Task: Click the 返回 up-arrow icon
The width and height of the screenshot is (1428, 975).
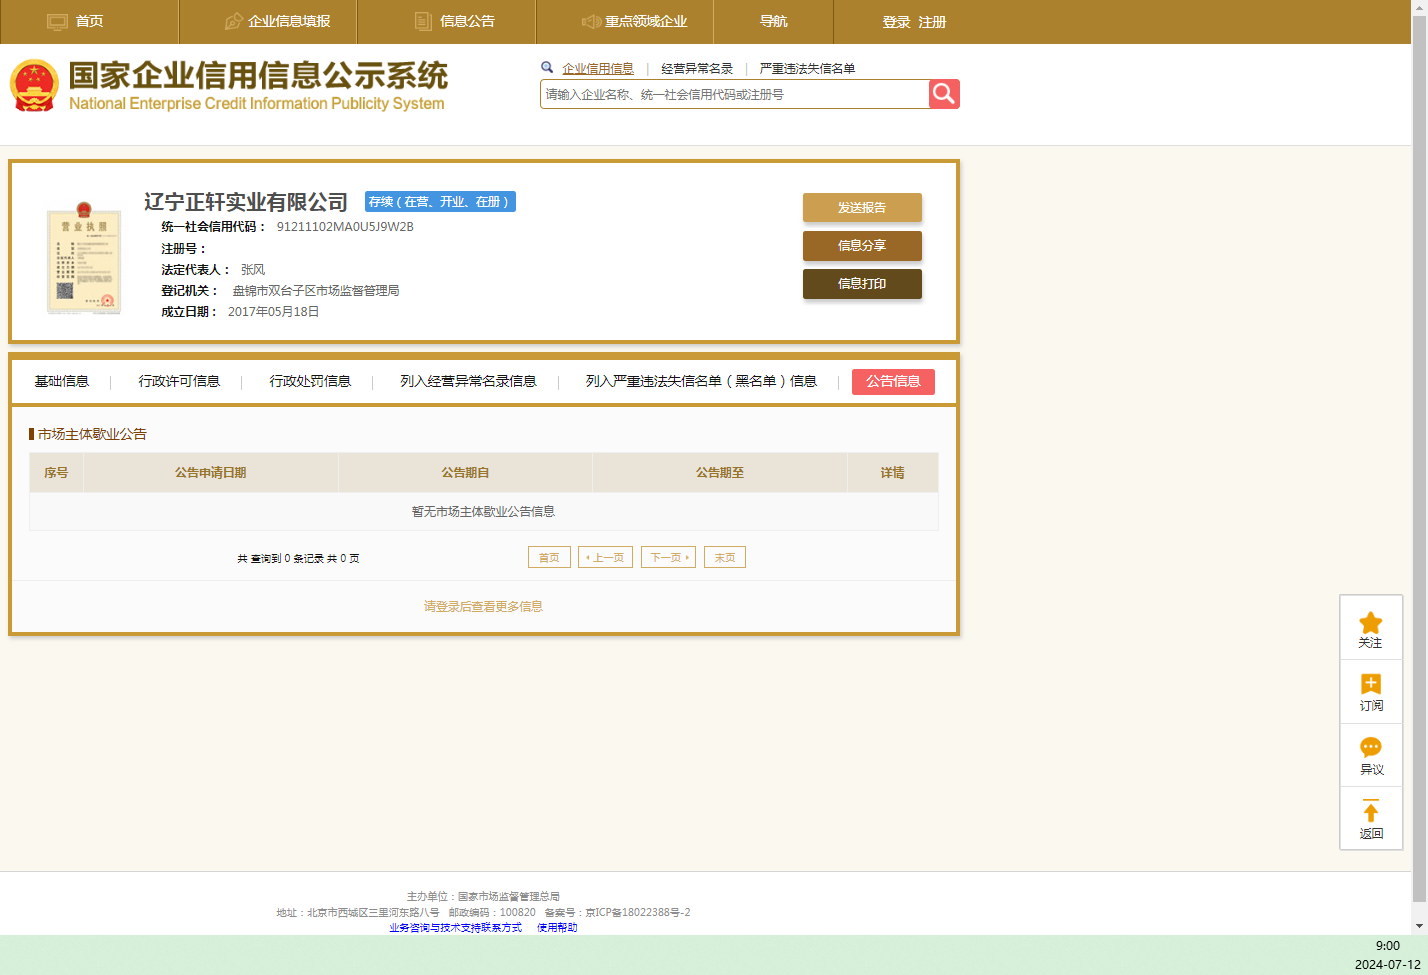Action: (x=1371, y=811)
